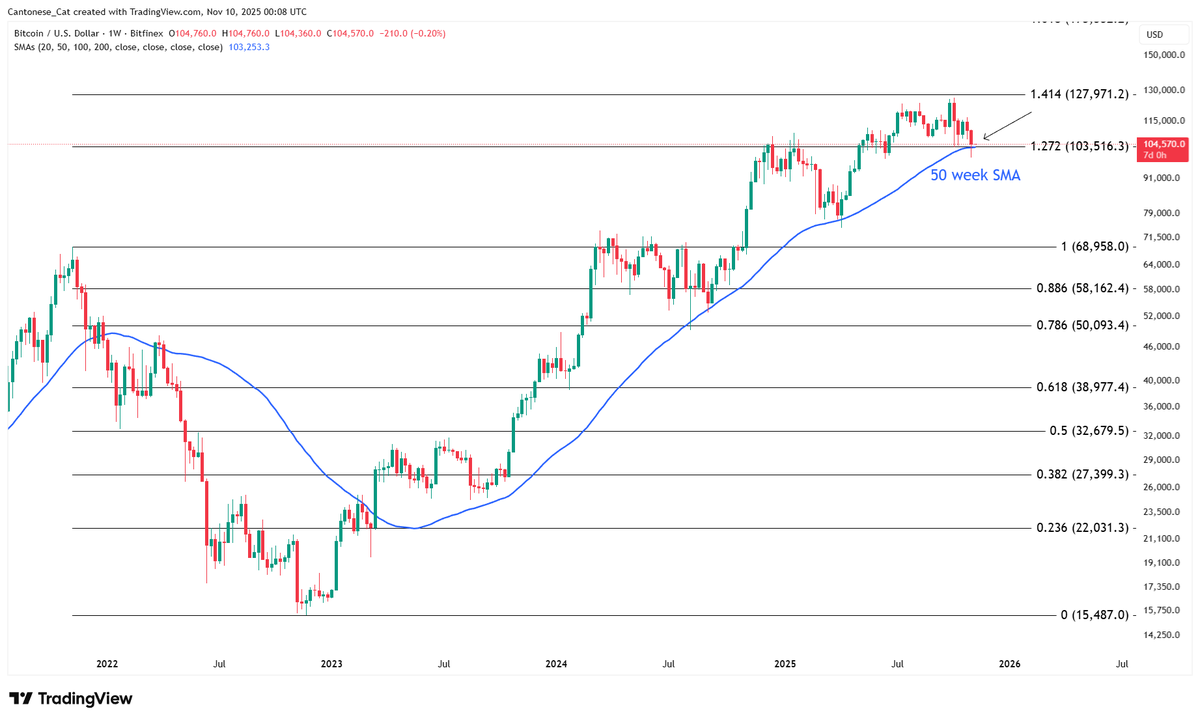Click the 2024 label on time axis
The image size is (1200, 722).
(557, 663)
